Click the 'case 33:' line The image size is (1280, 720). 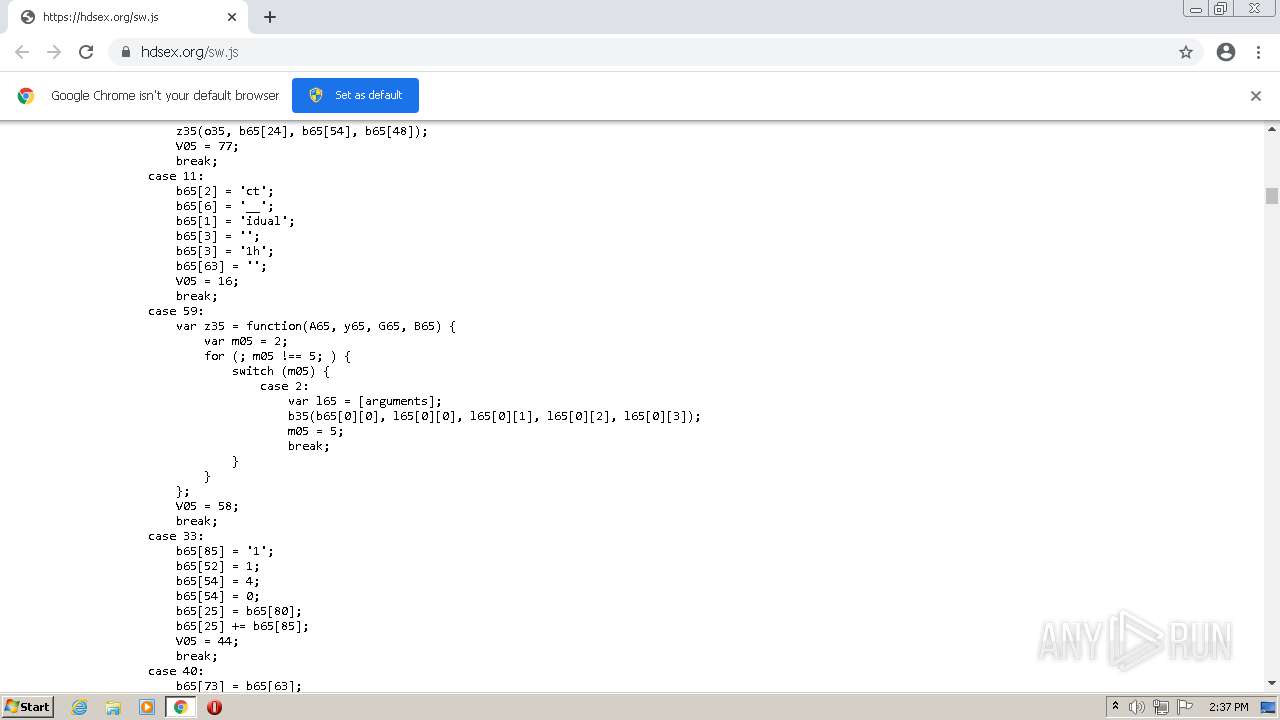[176, 536]
